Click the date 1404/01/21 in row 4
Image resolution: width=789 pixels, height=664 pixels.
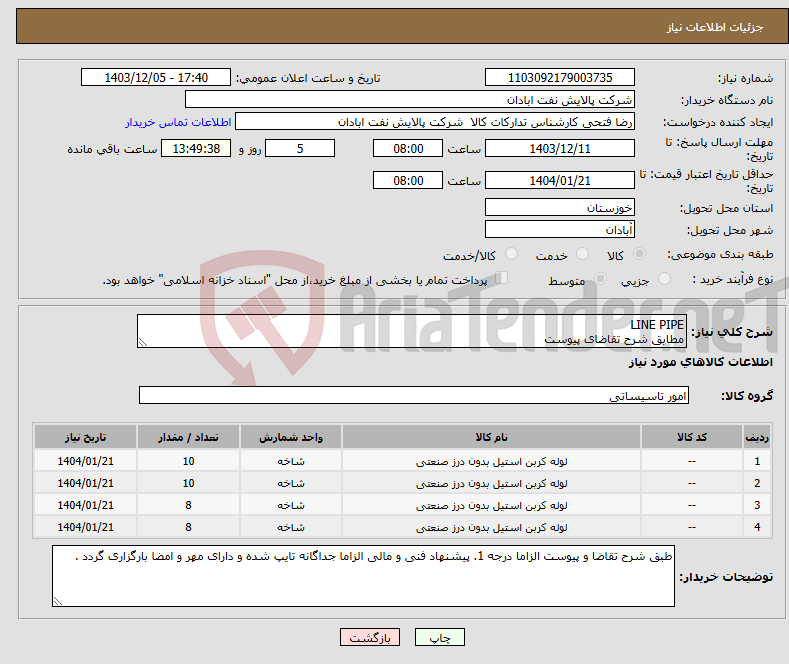tap(86, 527)
